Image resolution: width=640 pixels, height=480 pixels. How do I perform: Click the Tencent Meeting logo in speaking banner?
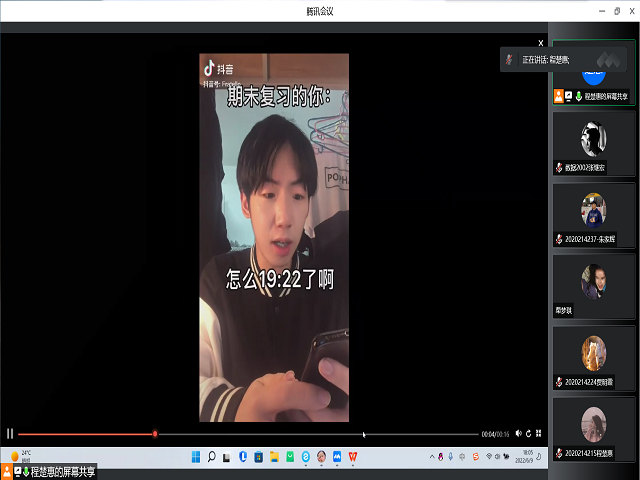point(609,60)
